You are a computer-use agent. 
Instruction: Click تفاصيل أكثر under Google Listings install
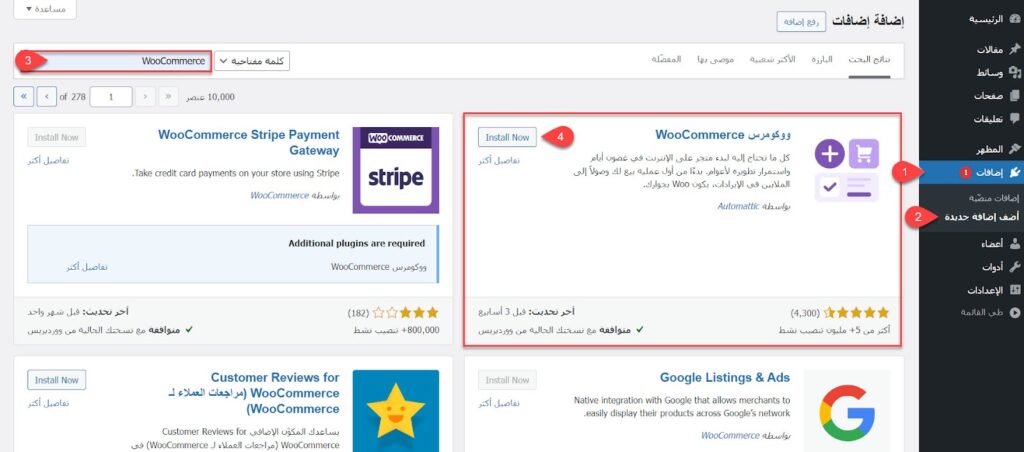click(499, 403)
